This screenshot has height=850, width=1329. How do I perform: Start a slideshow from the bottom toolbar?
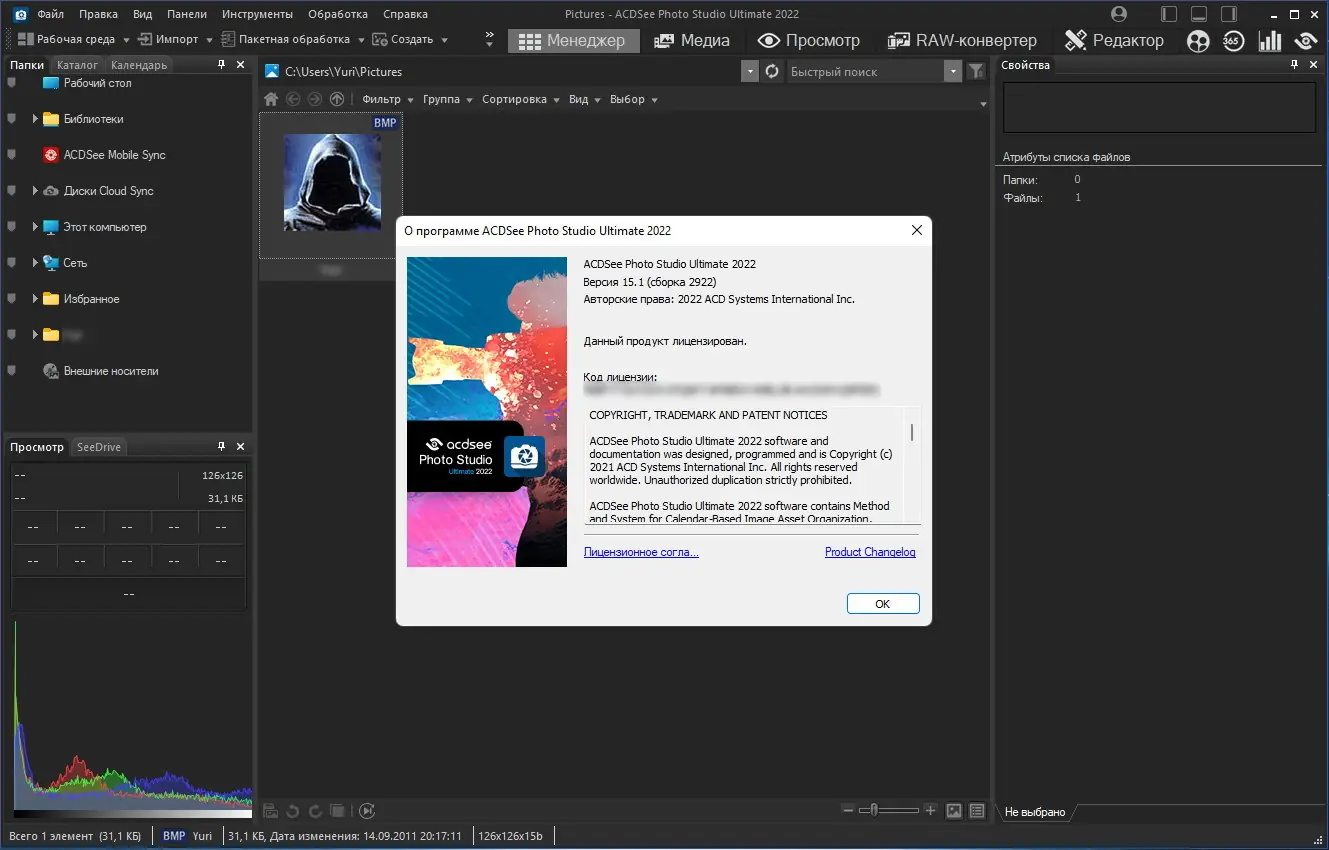point(367,811)
